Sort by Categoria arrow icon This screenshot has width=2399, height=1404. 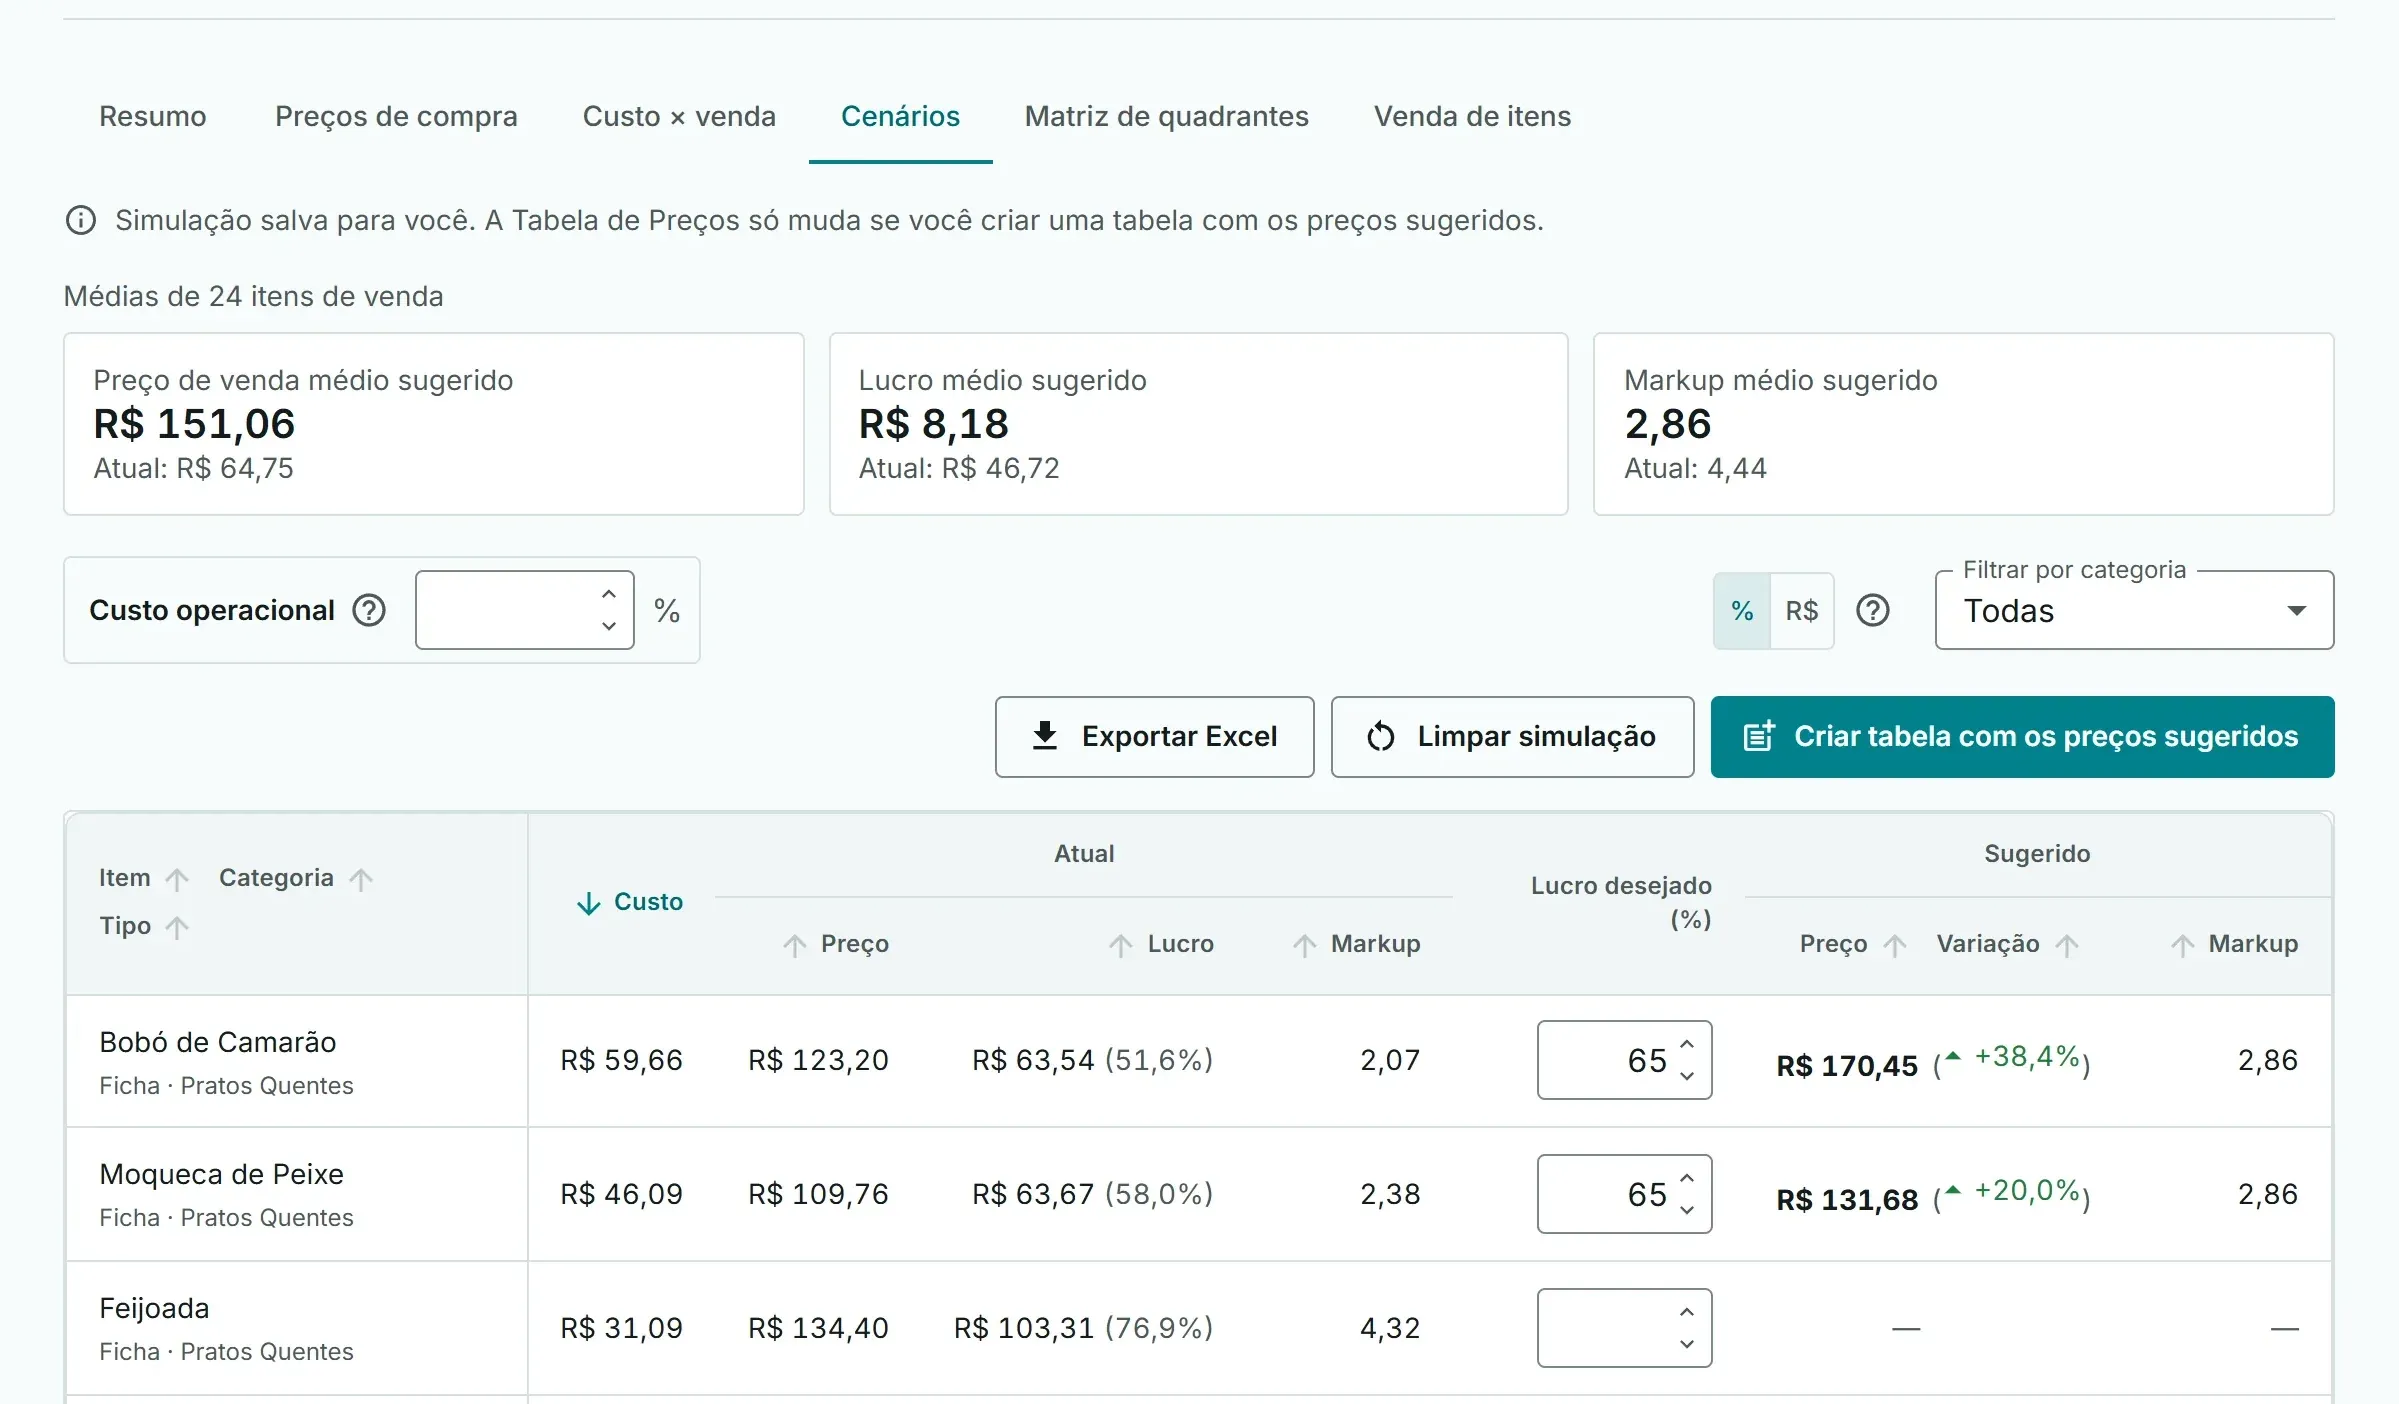coord(361,879)
